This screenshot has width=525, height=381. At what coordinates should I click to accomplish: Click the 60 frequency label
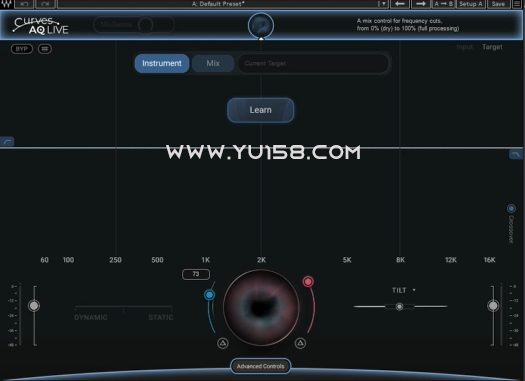click(x=45, y=260)
